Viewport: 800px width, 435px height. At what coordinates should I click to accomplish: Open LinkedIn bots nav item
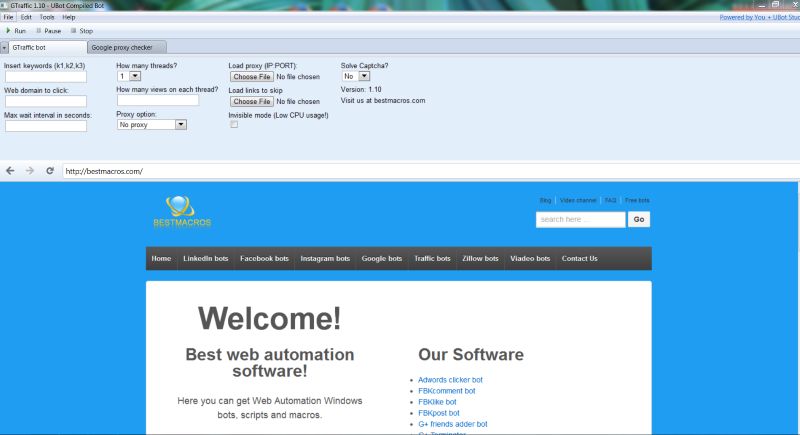(x=206, y=259)
